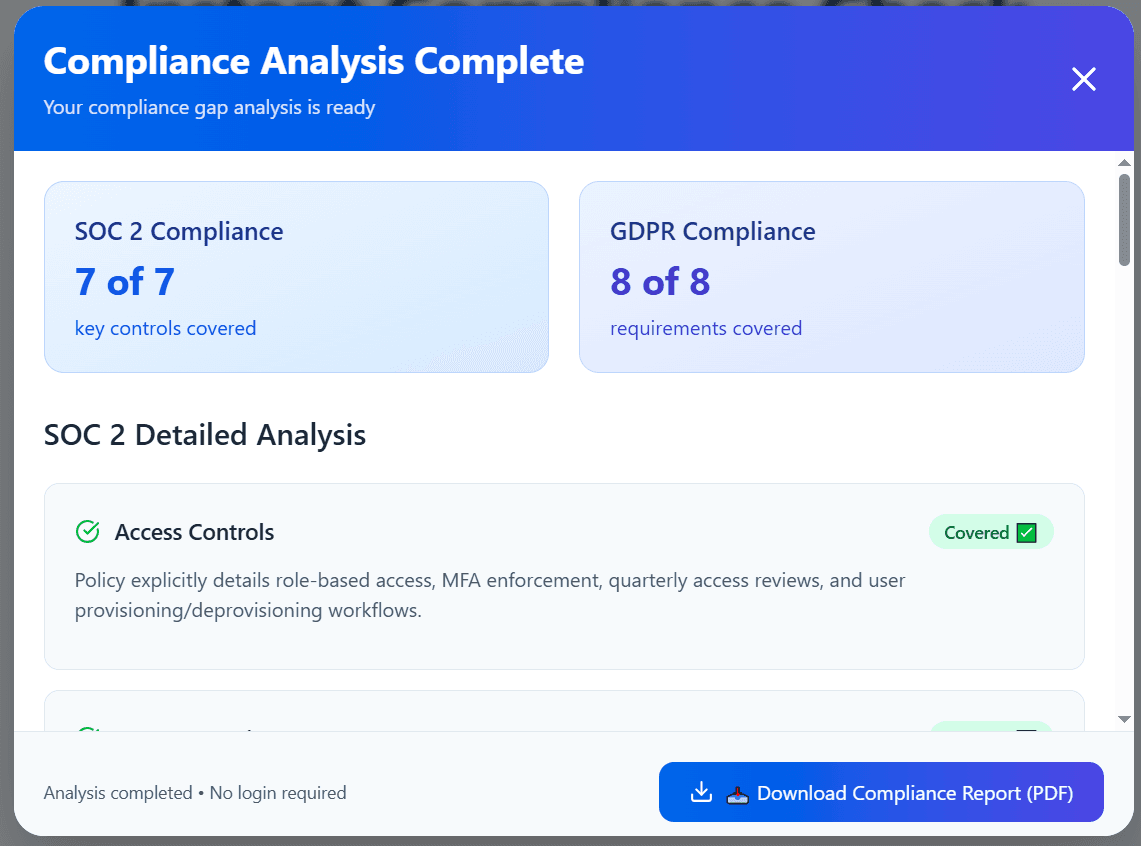Click the scrollbar up arrow
The image size is (1141, 846).
(1124, 162)
